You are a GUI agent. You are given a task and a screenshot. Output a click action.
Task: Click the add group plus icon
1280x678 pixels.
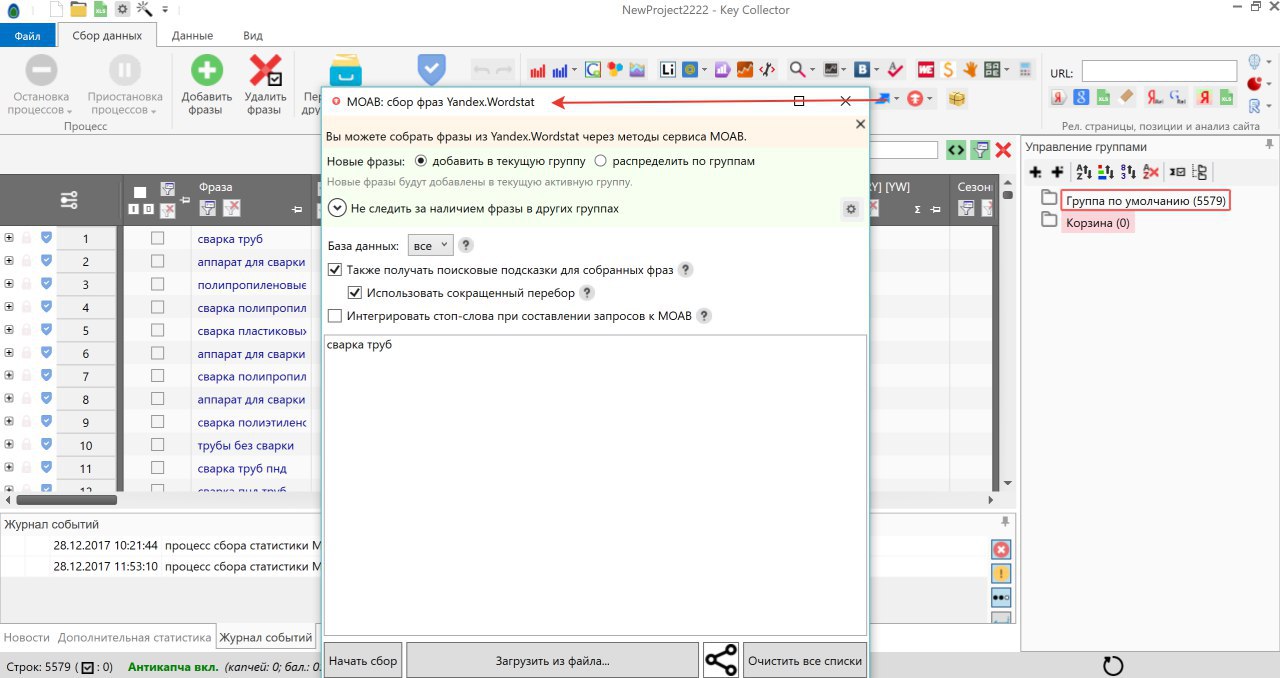tap(1035, 172)
